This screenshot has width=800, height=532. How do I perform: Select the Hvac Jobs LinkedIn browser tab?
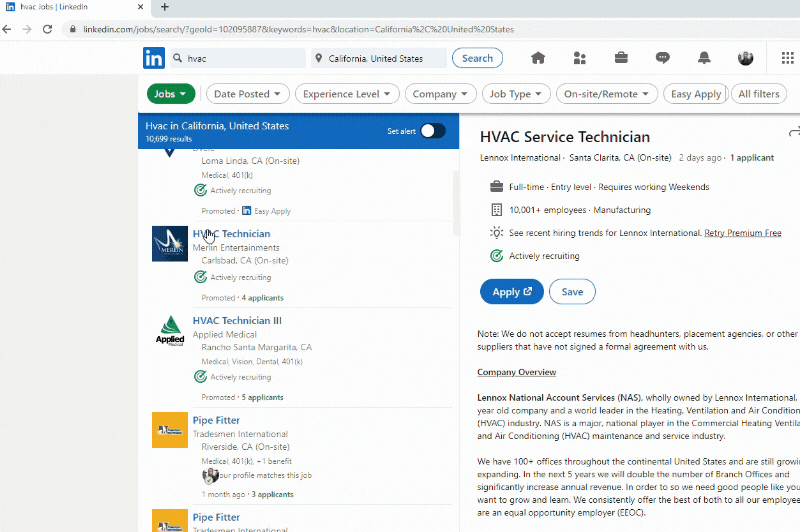[x=76, y=7]
